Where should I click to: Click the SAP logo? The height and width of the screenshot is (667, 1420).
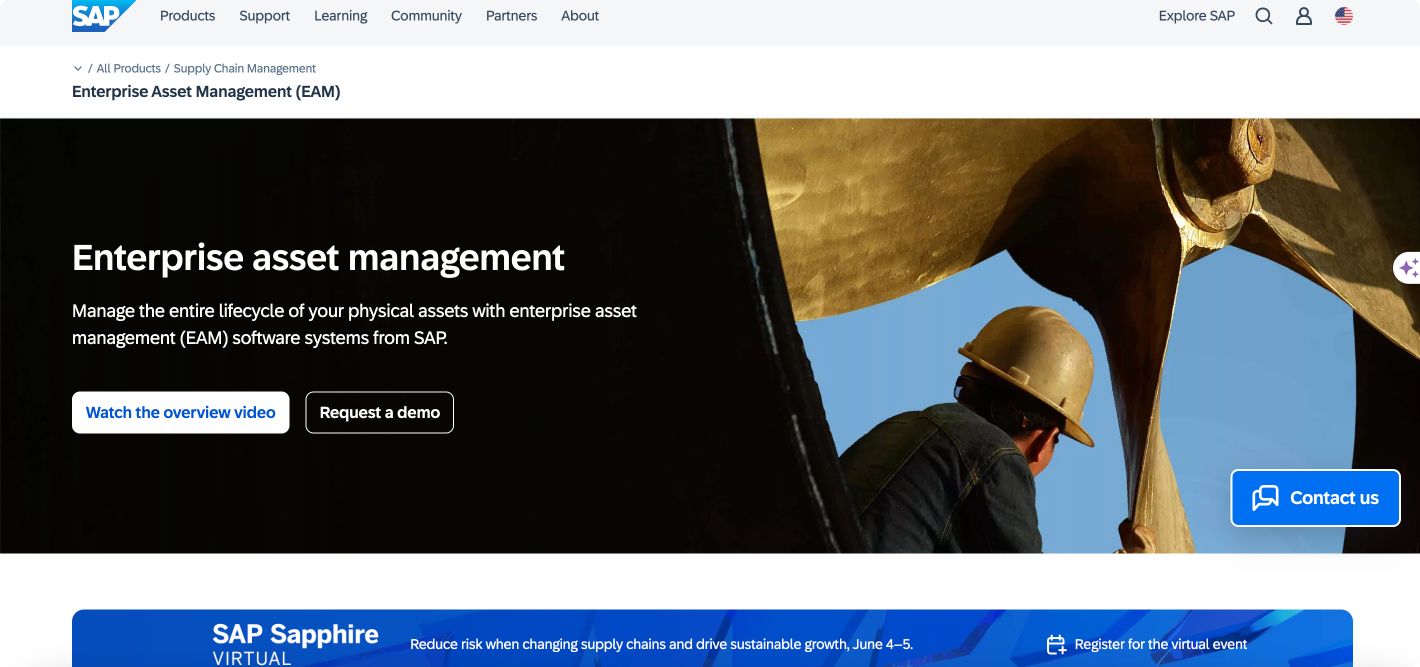[x=103, y=16]
